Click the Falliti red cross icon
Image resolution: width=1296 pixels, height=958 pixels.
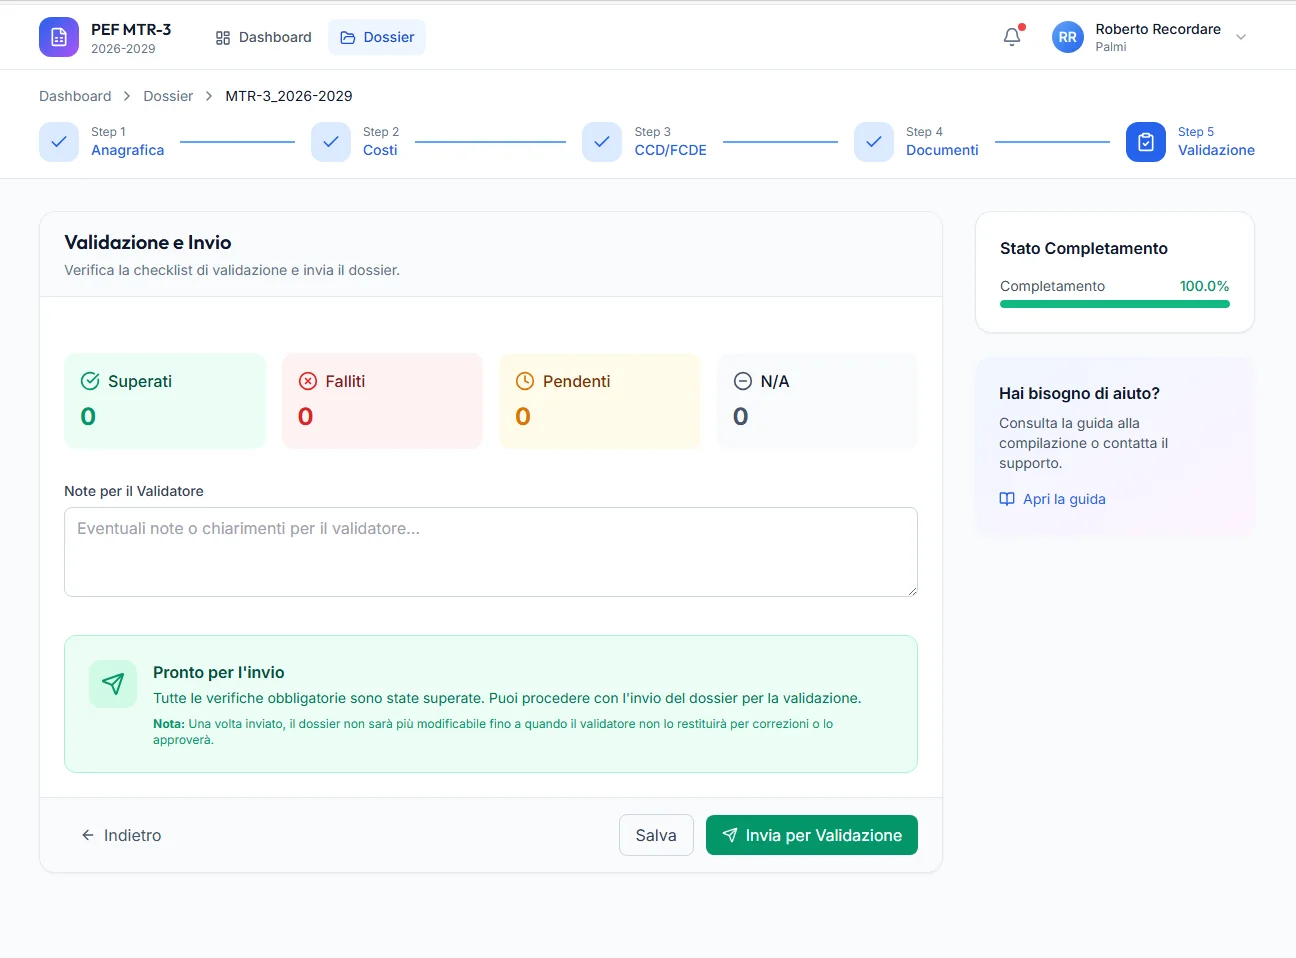point(308,381)
